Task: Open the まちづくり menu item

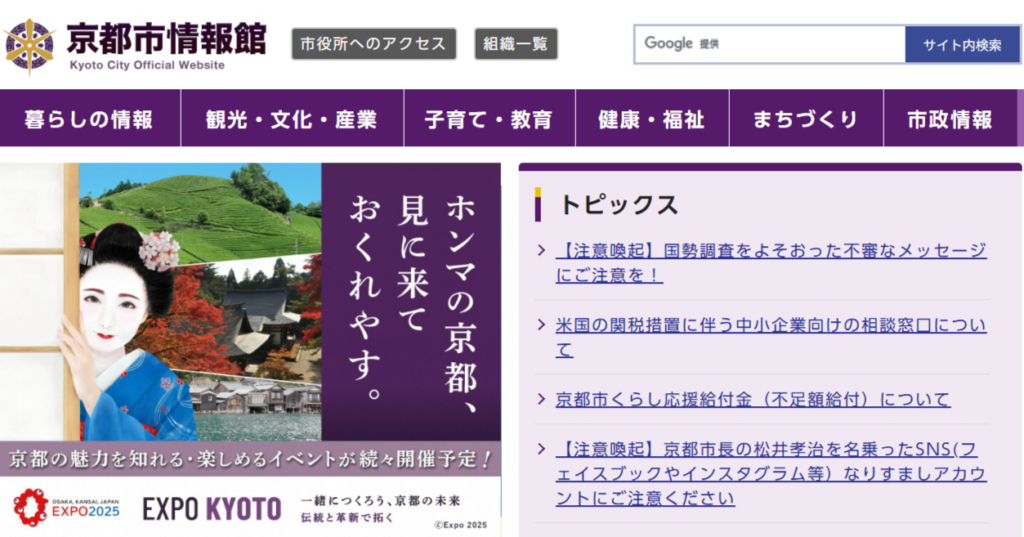Action: tap(805, 119)
